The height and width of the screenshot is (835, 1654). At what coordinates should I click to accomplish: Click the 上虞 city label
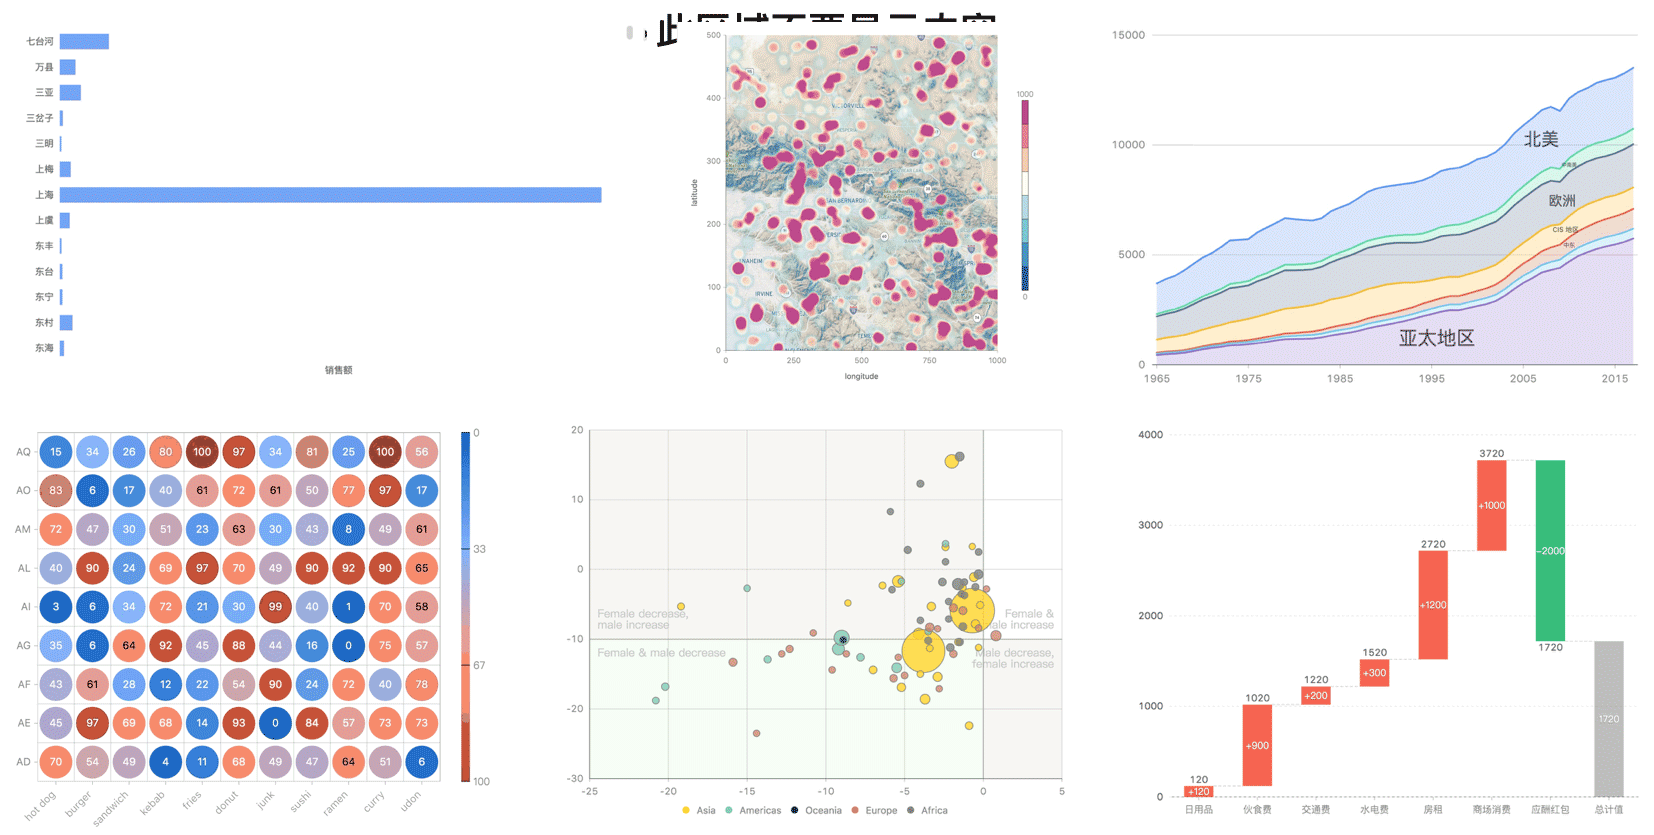44,220
